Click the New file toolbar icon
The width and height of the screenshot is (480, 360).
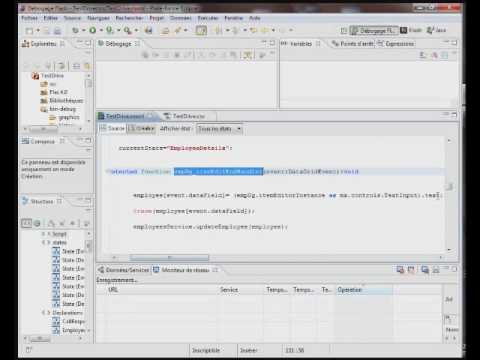pos(29,31)
